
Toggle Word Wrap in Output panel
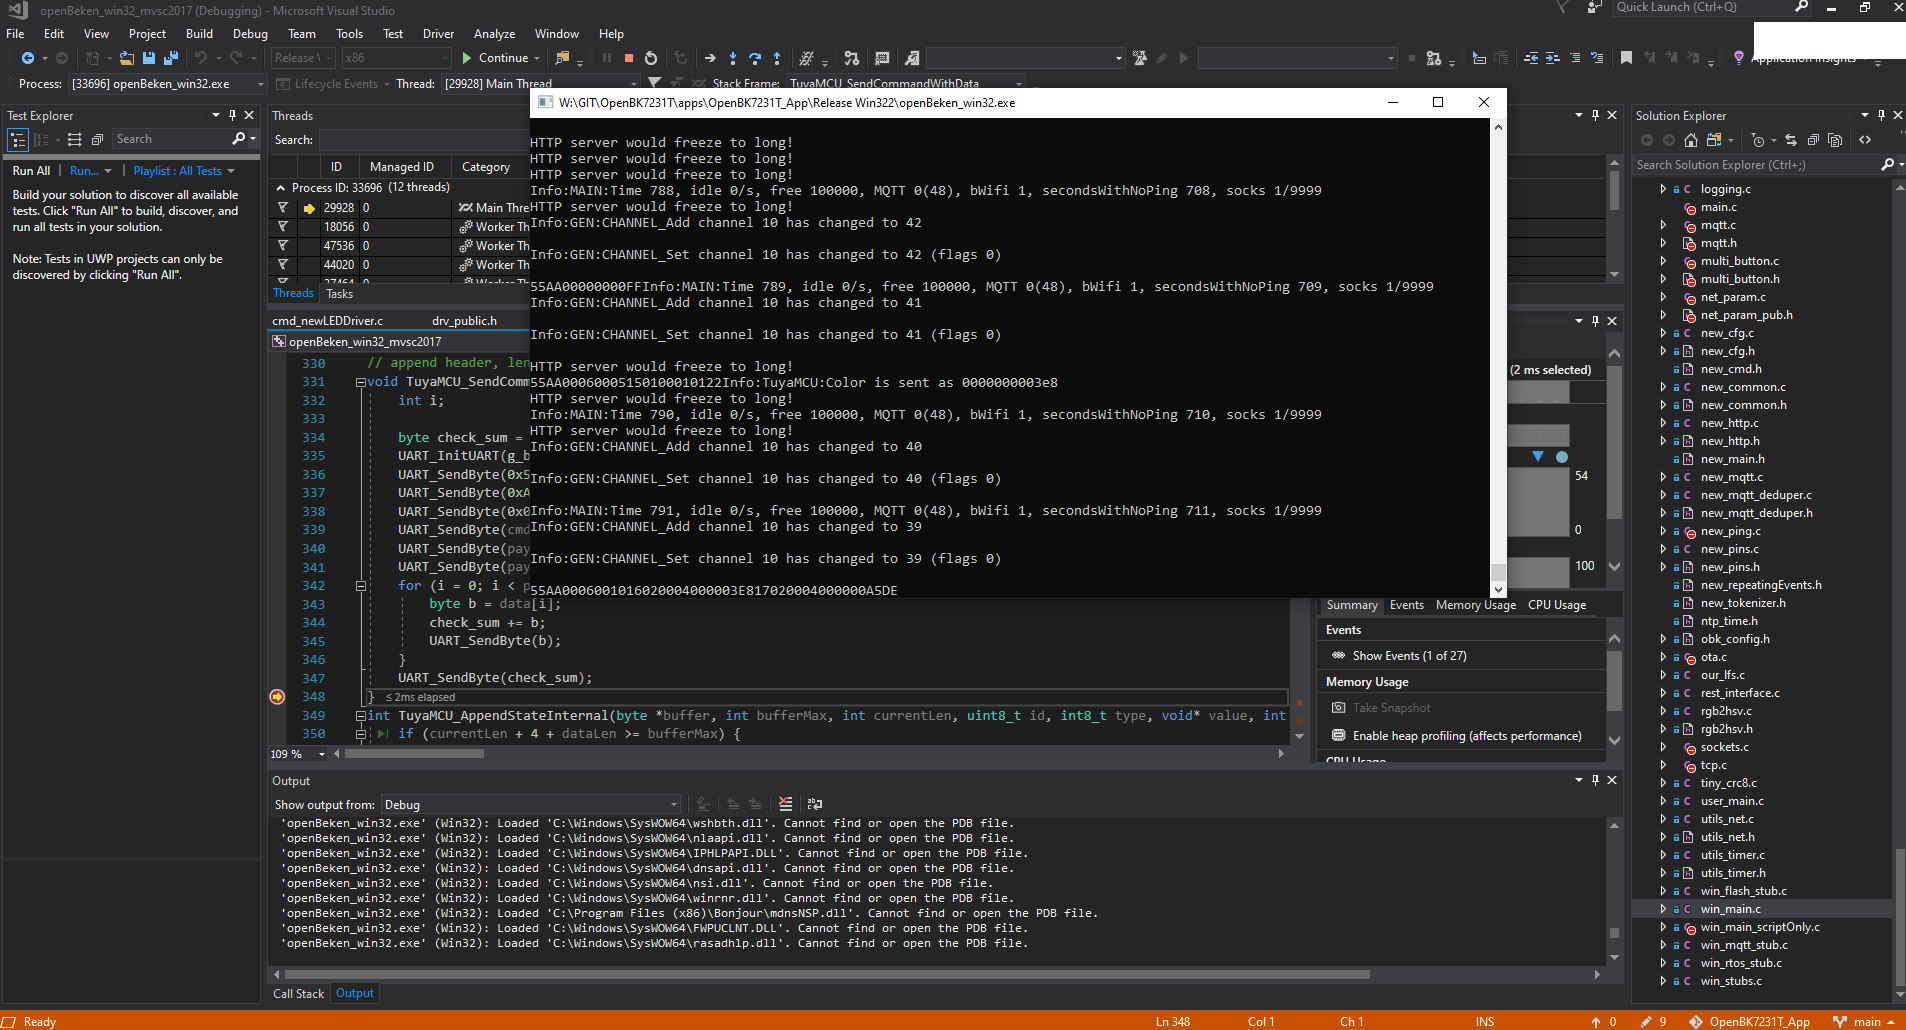(815, 804)
